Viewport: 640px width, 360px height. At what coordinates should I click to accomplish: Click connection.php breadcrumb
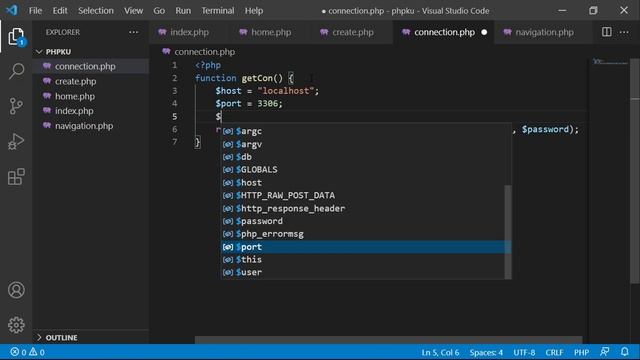204,52
